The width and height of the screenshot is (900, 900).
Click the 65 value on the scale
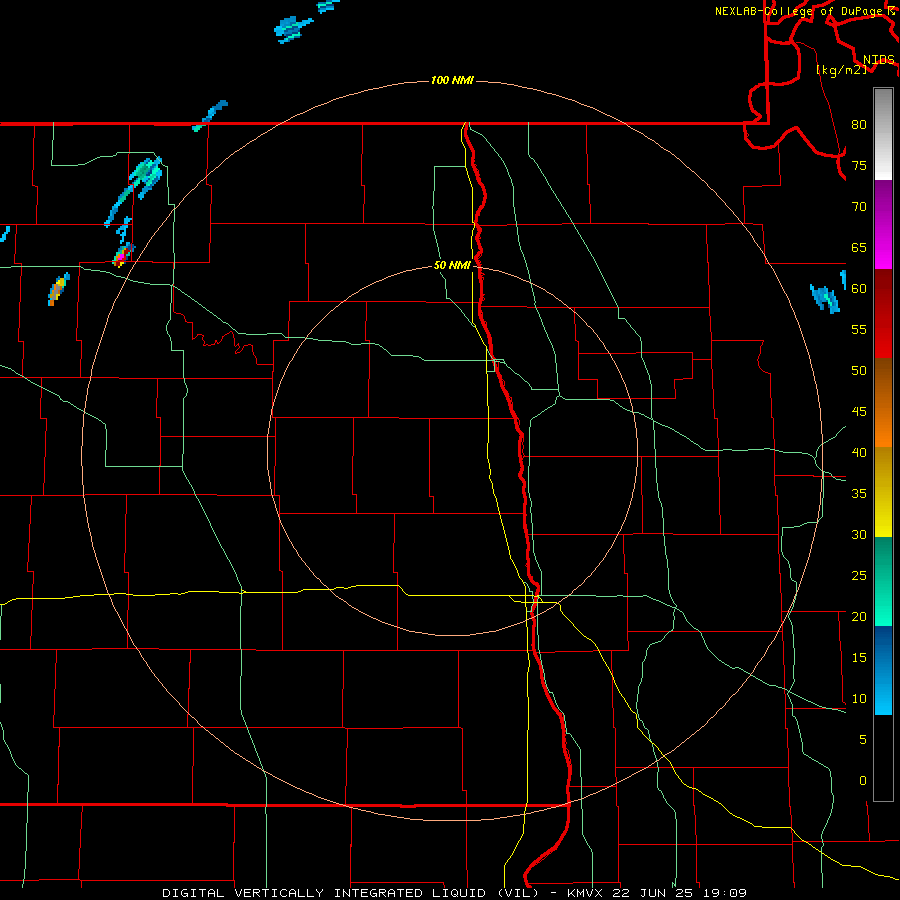859,247
